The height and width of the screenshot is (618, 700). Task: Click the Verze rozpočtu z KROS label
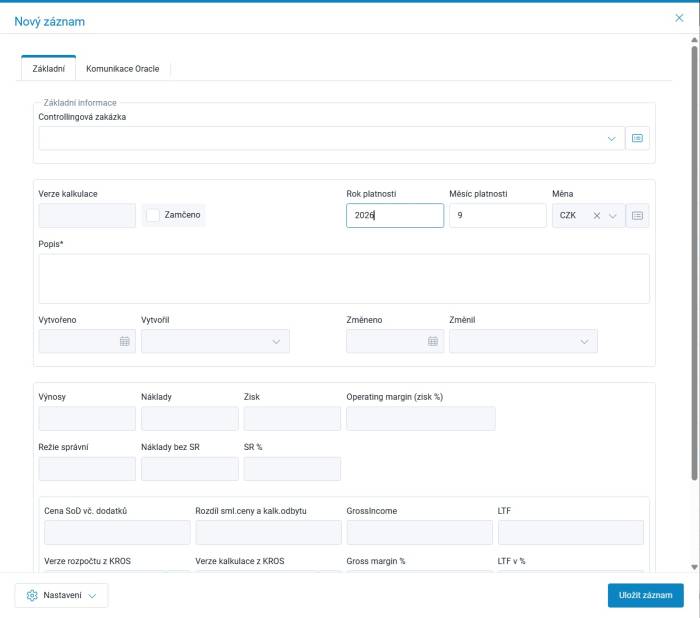[88, 561]
